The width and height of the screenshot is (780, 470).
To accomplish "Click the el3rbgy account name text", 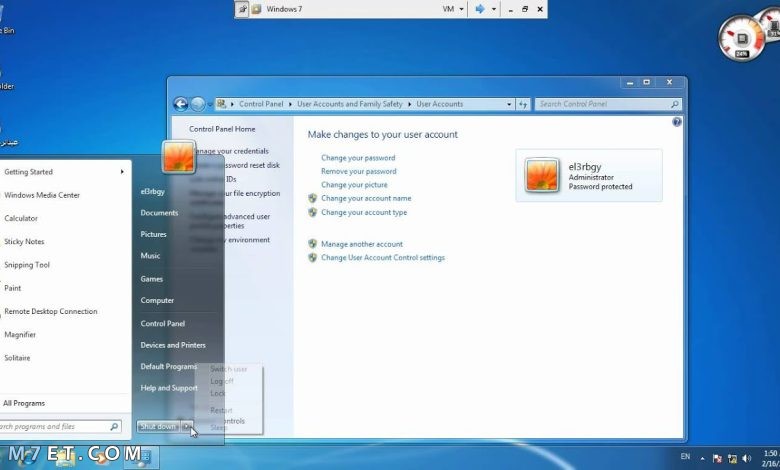I will point(585,167).
